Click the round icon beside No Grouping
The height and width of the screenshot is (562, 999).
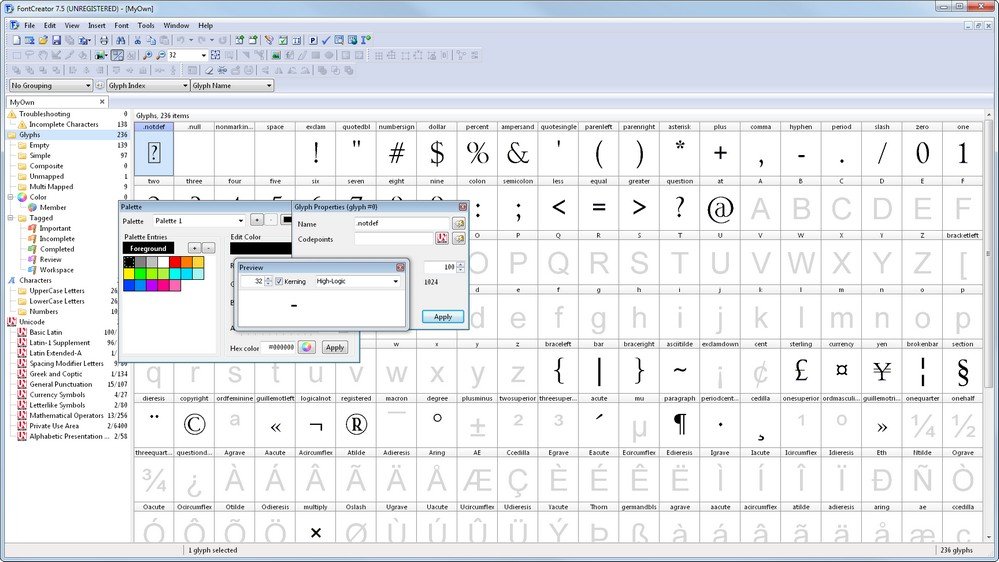click(x=100, y=85)
